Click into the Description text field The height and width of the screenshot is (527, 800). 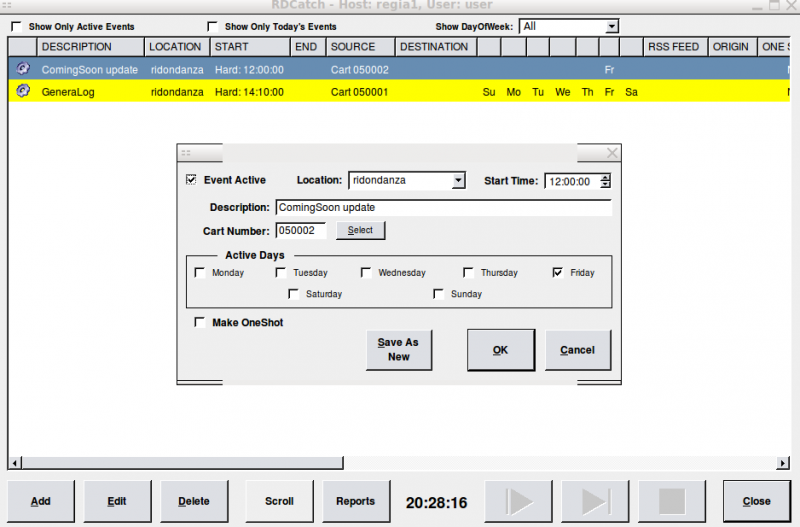click(442, 207)
